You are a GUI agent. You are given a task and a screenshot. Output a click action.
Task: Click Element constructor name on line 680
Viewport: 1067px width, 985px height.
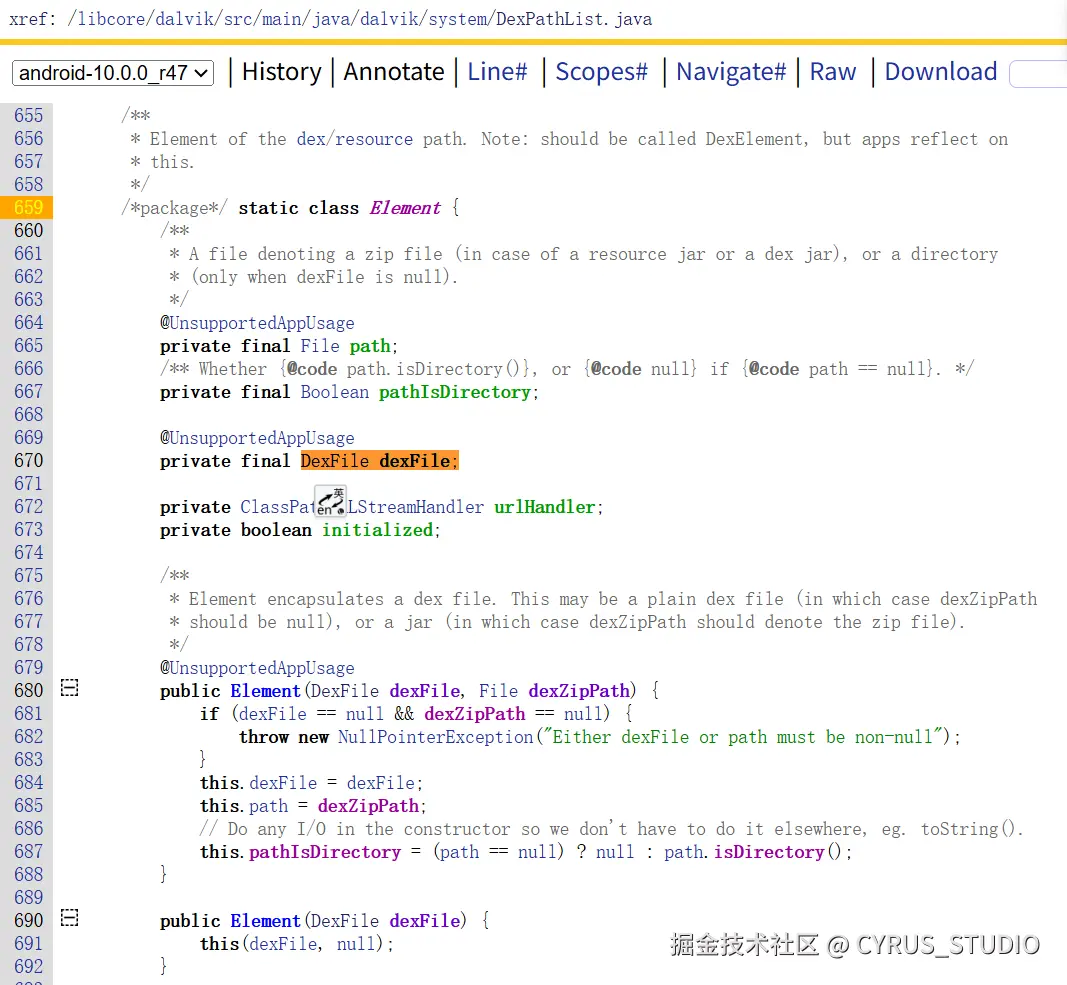point(265,691)
